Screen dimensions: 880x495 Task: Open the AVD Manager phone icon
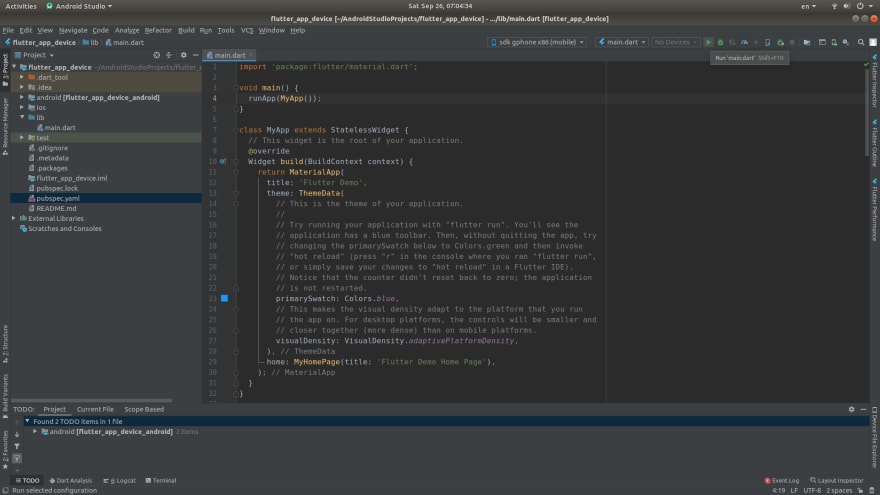tap(834, 43)
